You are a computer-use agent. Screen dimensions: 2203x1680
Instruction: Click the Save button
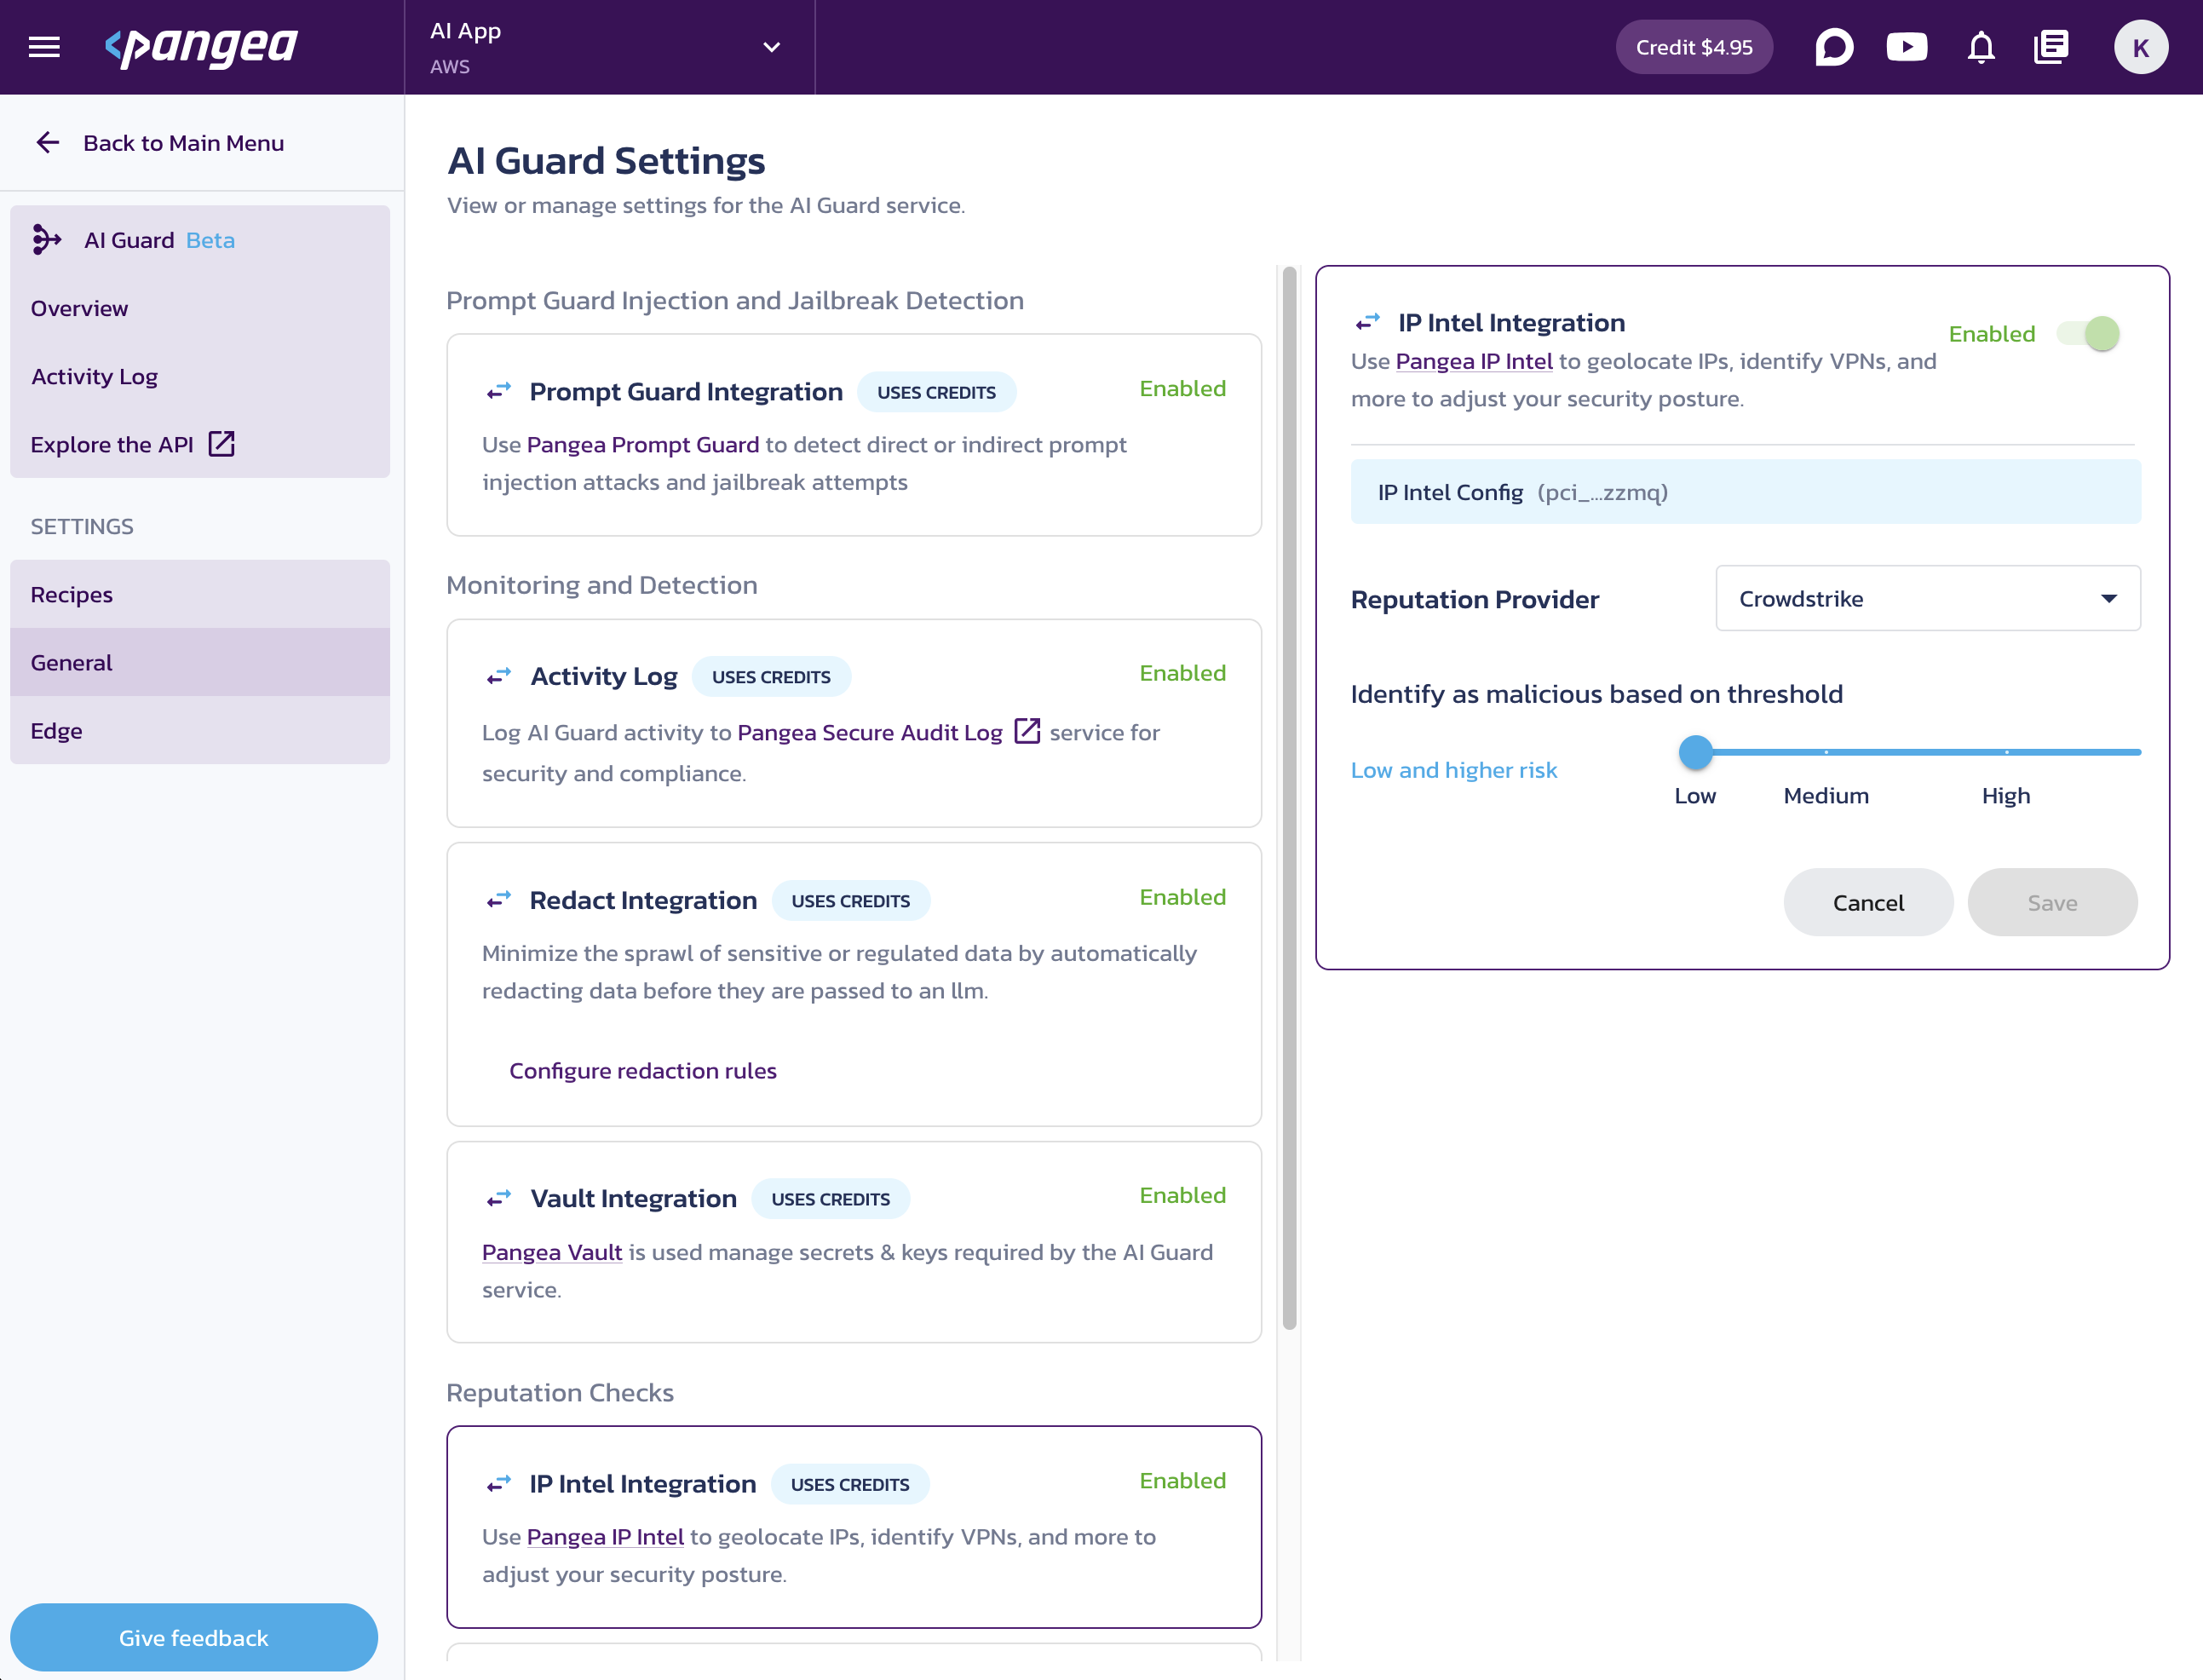2051,902
